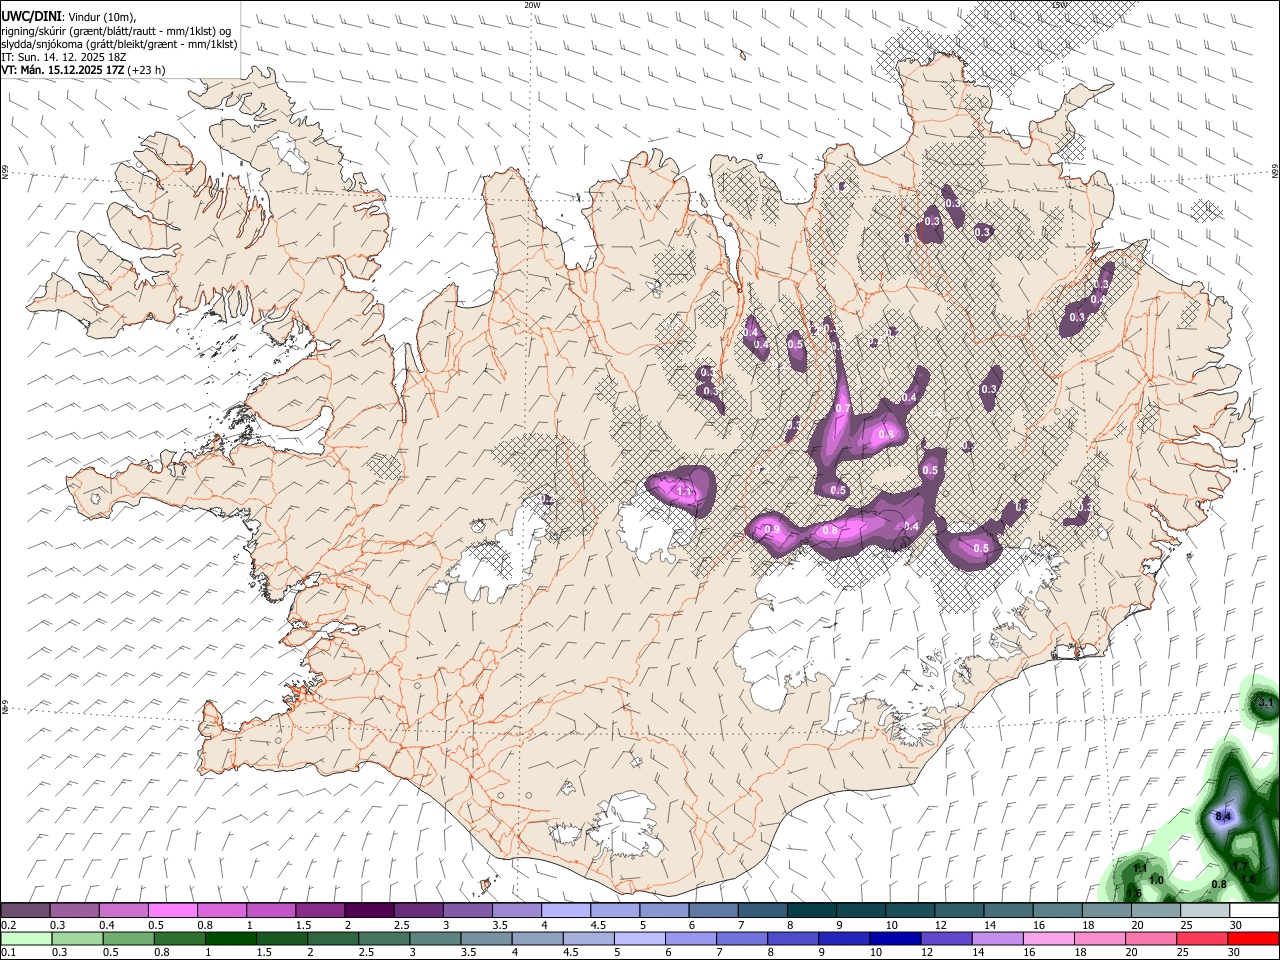Image resolution: width=1280 pixels, height=960 pixels.
Task: Pick the darkest green bottom-row swatch between 1 and 1.5
Action: coord(231,938)
